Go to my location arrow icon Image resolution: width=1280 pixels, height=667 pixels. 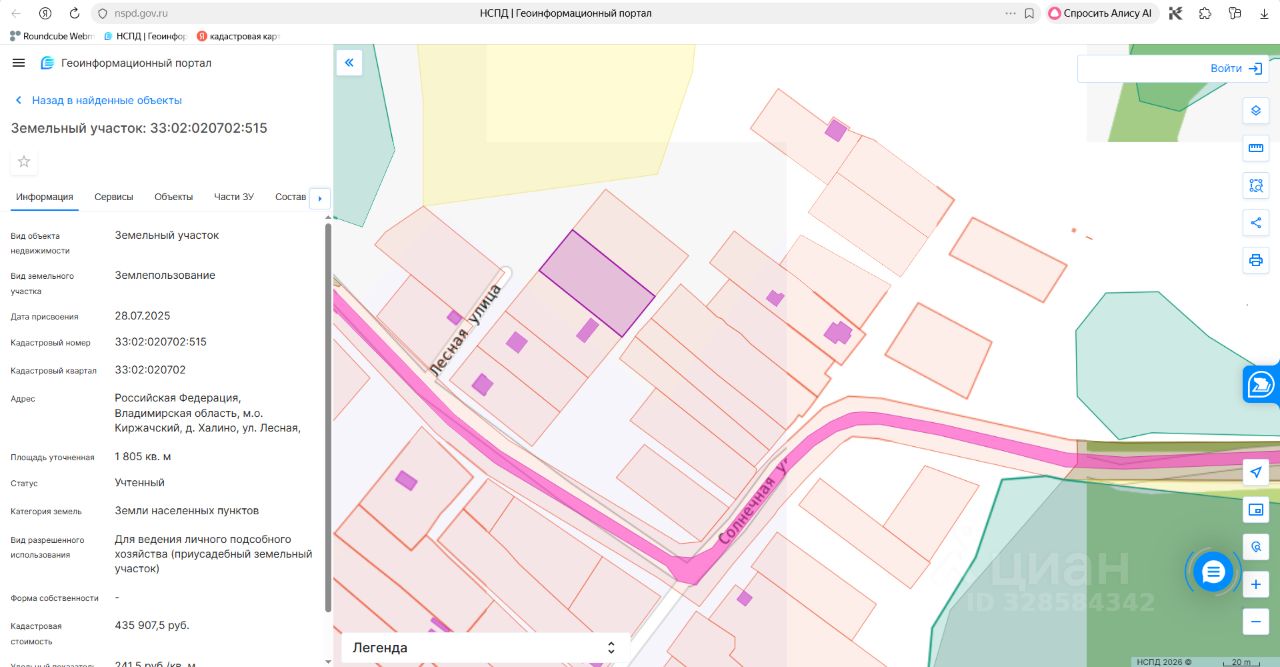coord(1255,473)
